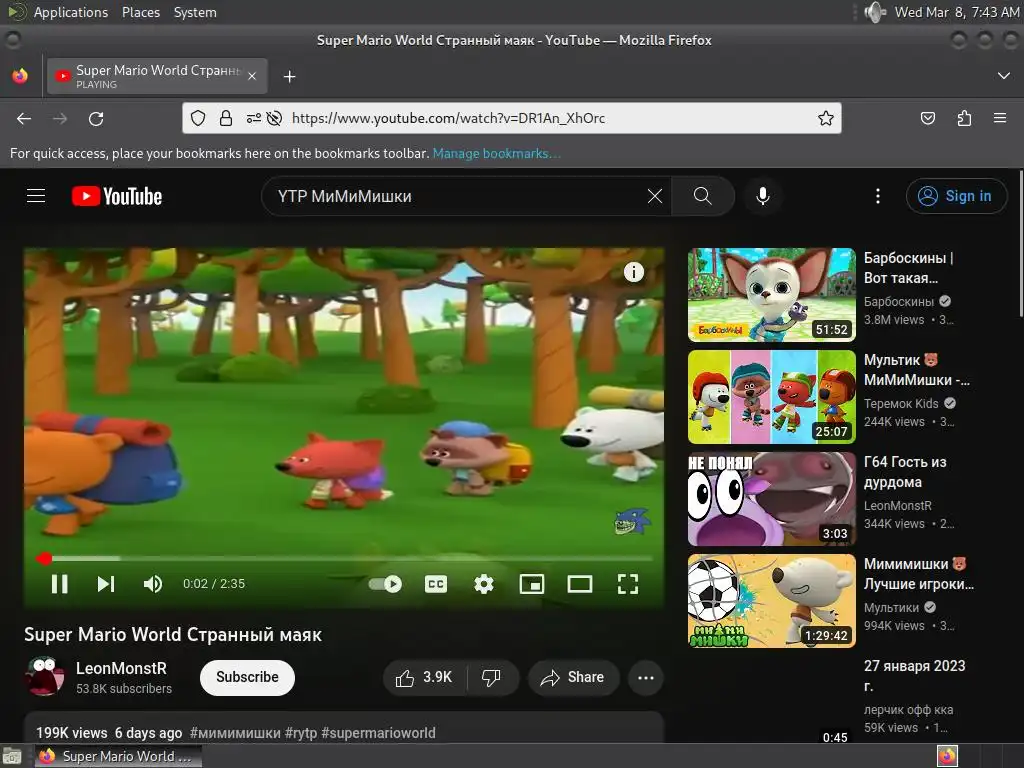1024x768 pixels.
Task: Skip to the next video
Action: (x=106, y=584)
